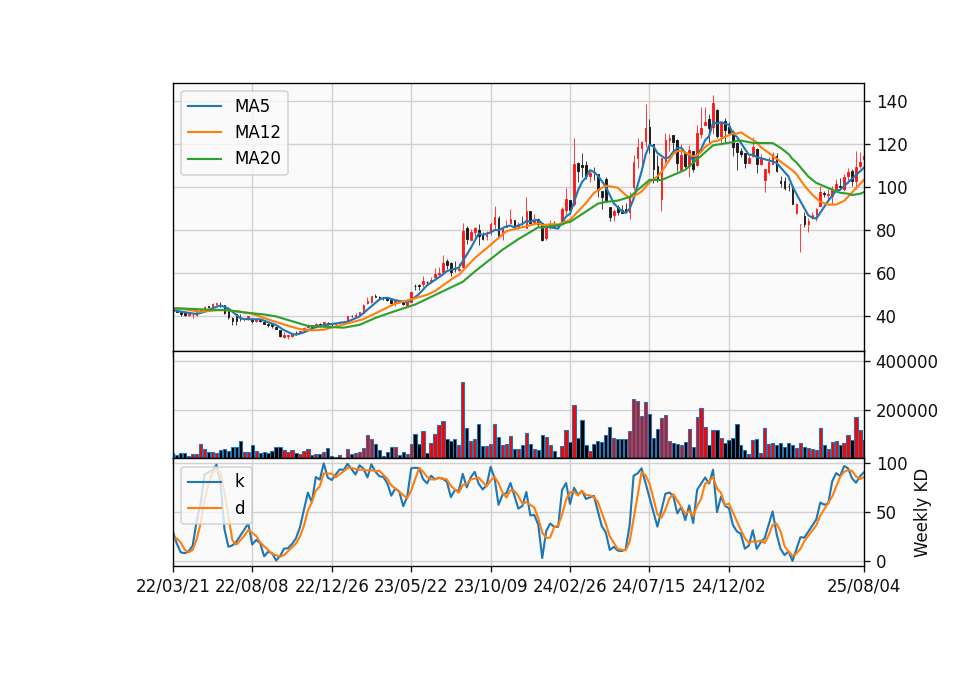
Task: Click the 120 price axis tick label
Action: 892,145
